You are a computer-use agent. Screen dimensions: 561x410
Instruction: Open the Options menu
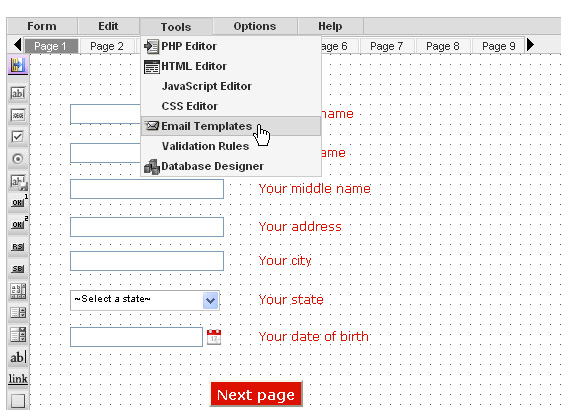point(255,26)
